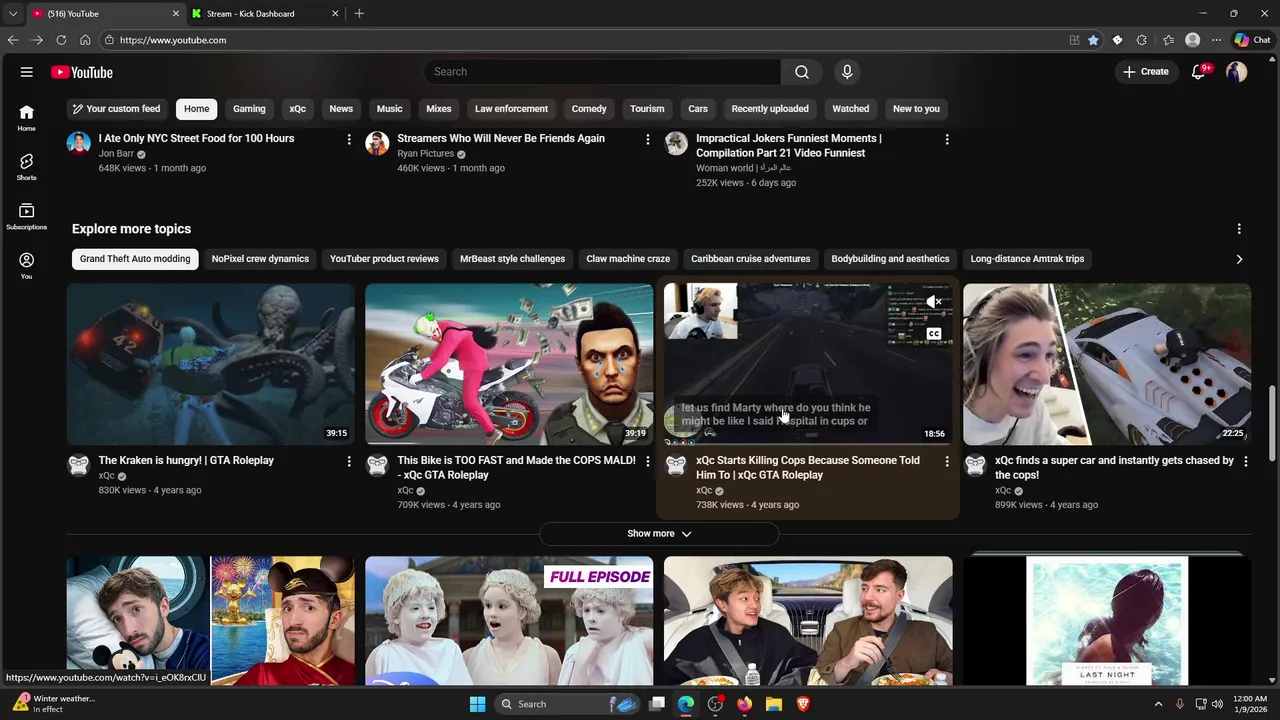Screen dimensions: 1280x720
Task: Open Jon Barr channel avatar
Action: (x=79, y=143)
